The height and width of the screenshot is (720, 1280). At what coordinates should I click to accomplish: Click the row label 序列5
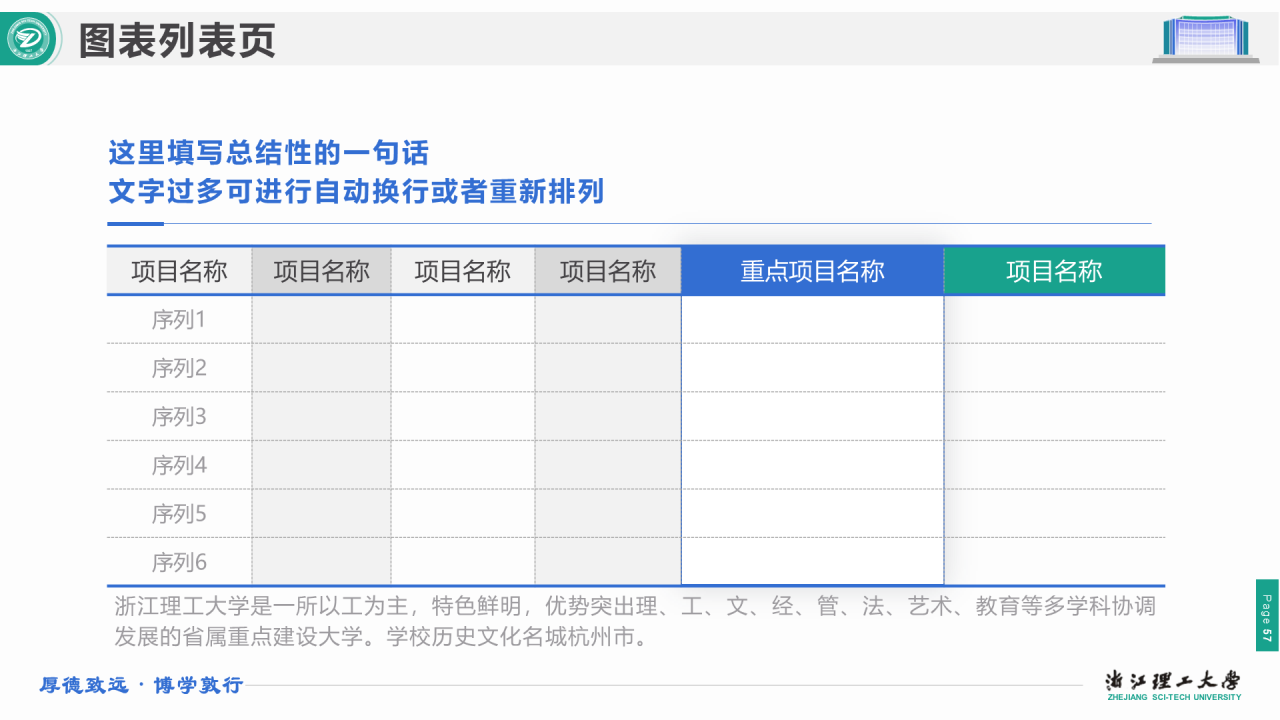[x=179, y=514]
